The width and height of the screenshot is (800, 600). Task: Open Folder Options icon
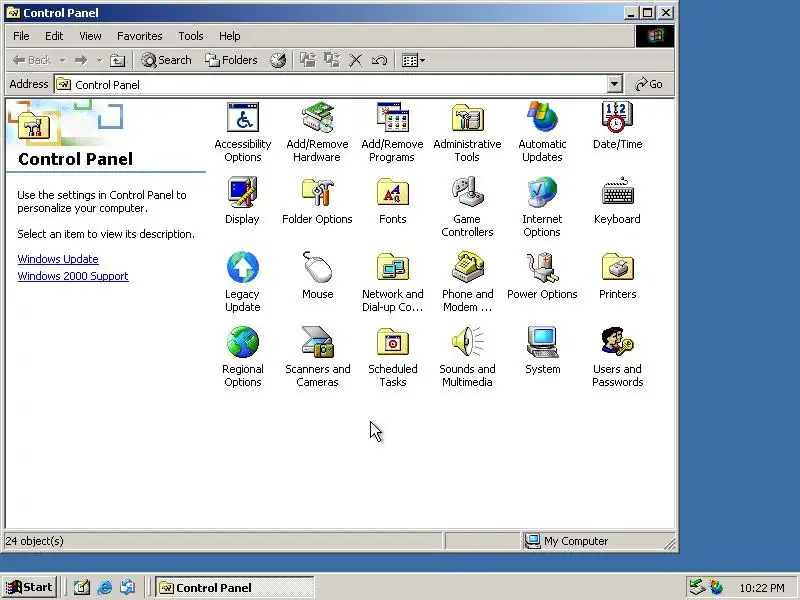(x=317, y=201)
